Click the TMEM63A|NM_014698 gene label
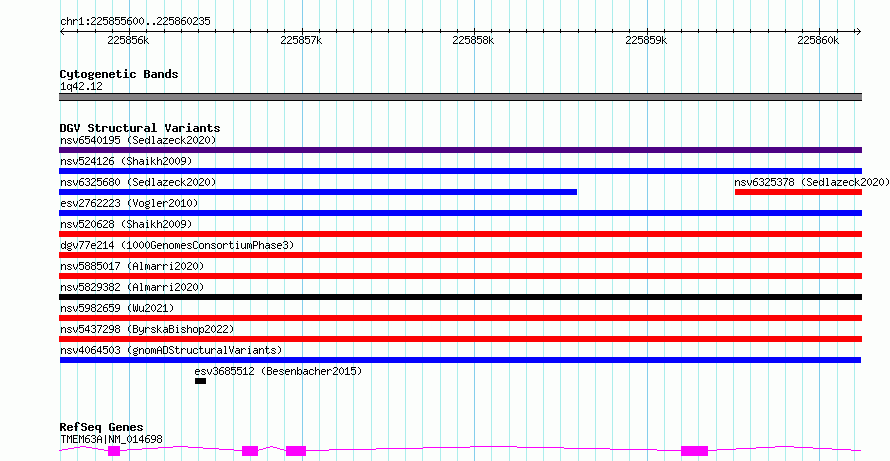890x461 pixels. pyautogui.click(x=111, y=439)
